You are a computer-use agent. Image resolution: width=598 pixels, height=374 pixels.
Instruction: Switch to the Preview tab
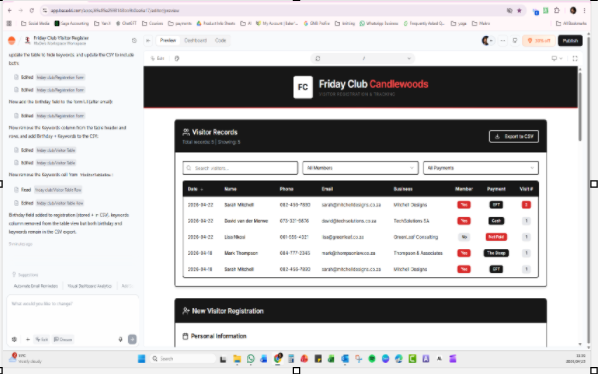tap(168, 40)
